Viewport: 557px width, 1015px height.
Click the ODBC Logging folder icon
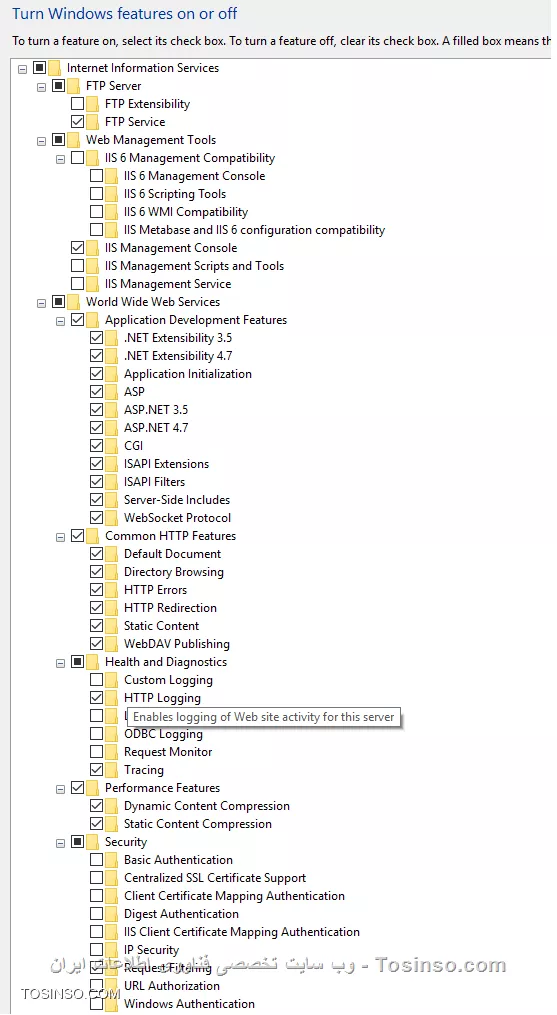[x=112, y=734]
